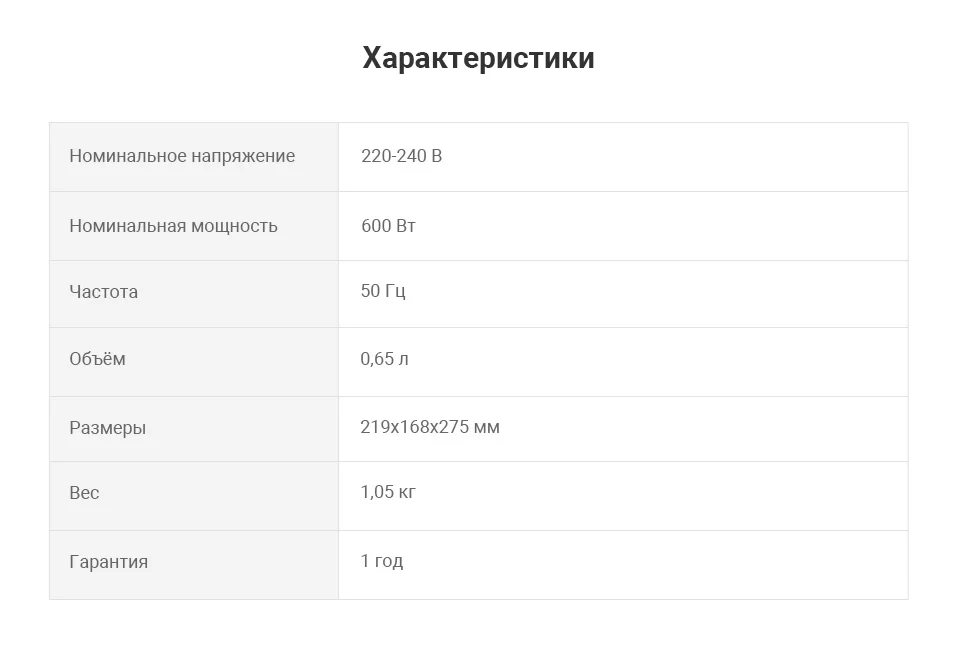Select the Частота row label

pyautogui.click(x=103, y=292)
